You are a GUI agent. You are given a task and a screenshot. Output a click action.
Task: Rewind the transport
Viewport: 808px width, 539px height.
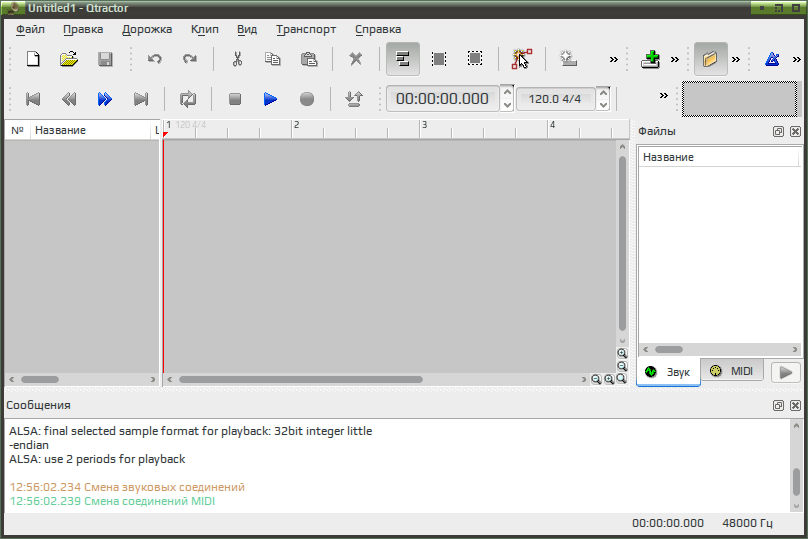[x=69, y=99]
